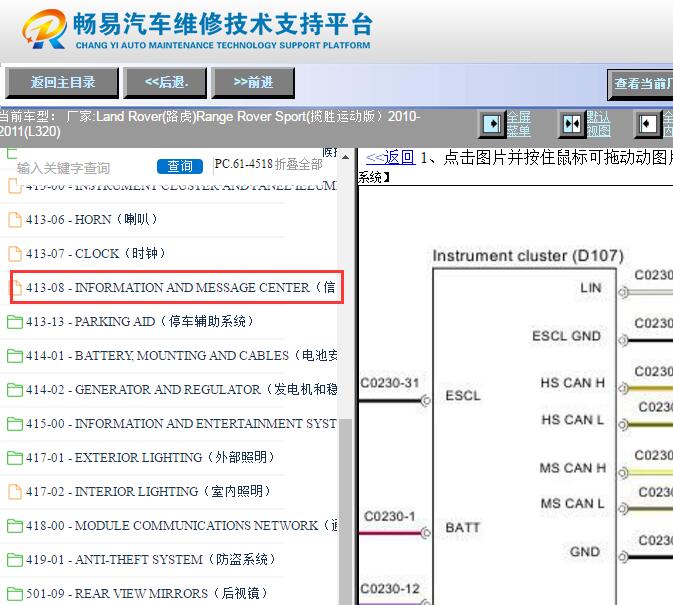Open the 默认视图 text link
Screen dimensions: 673x605
pyautogui.click(x=599, y=124)
